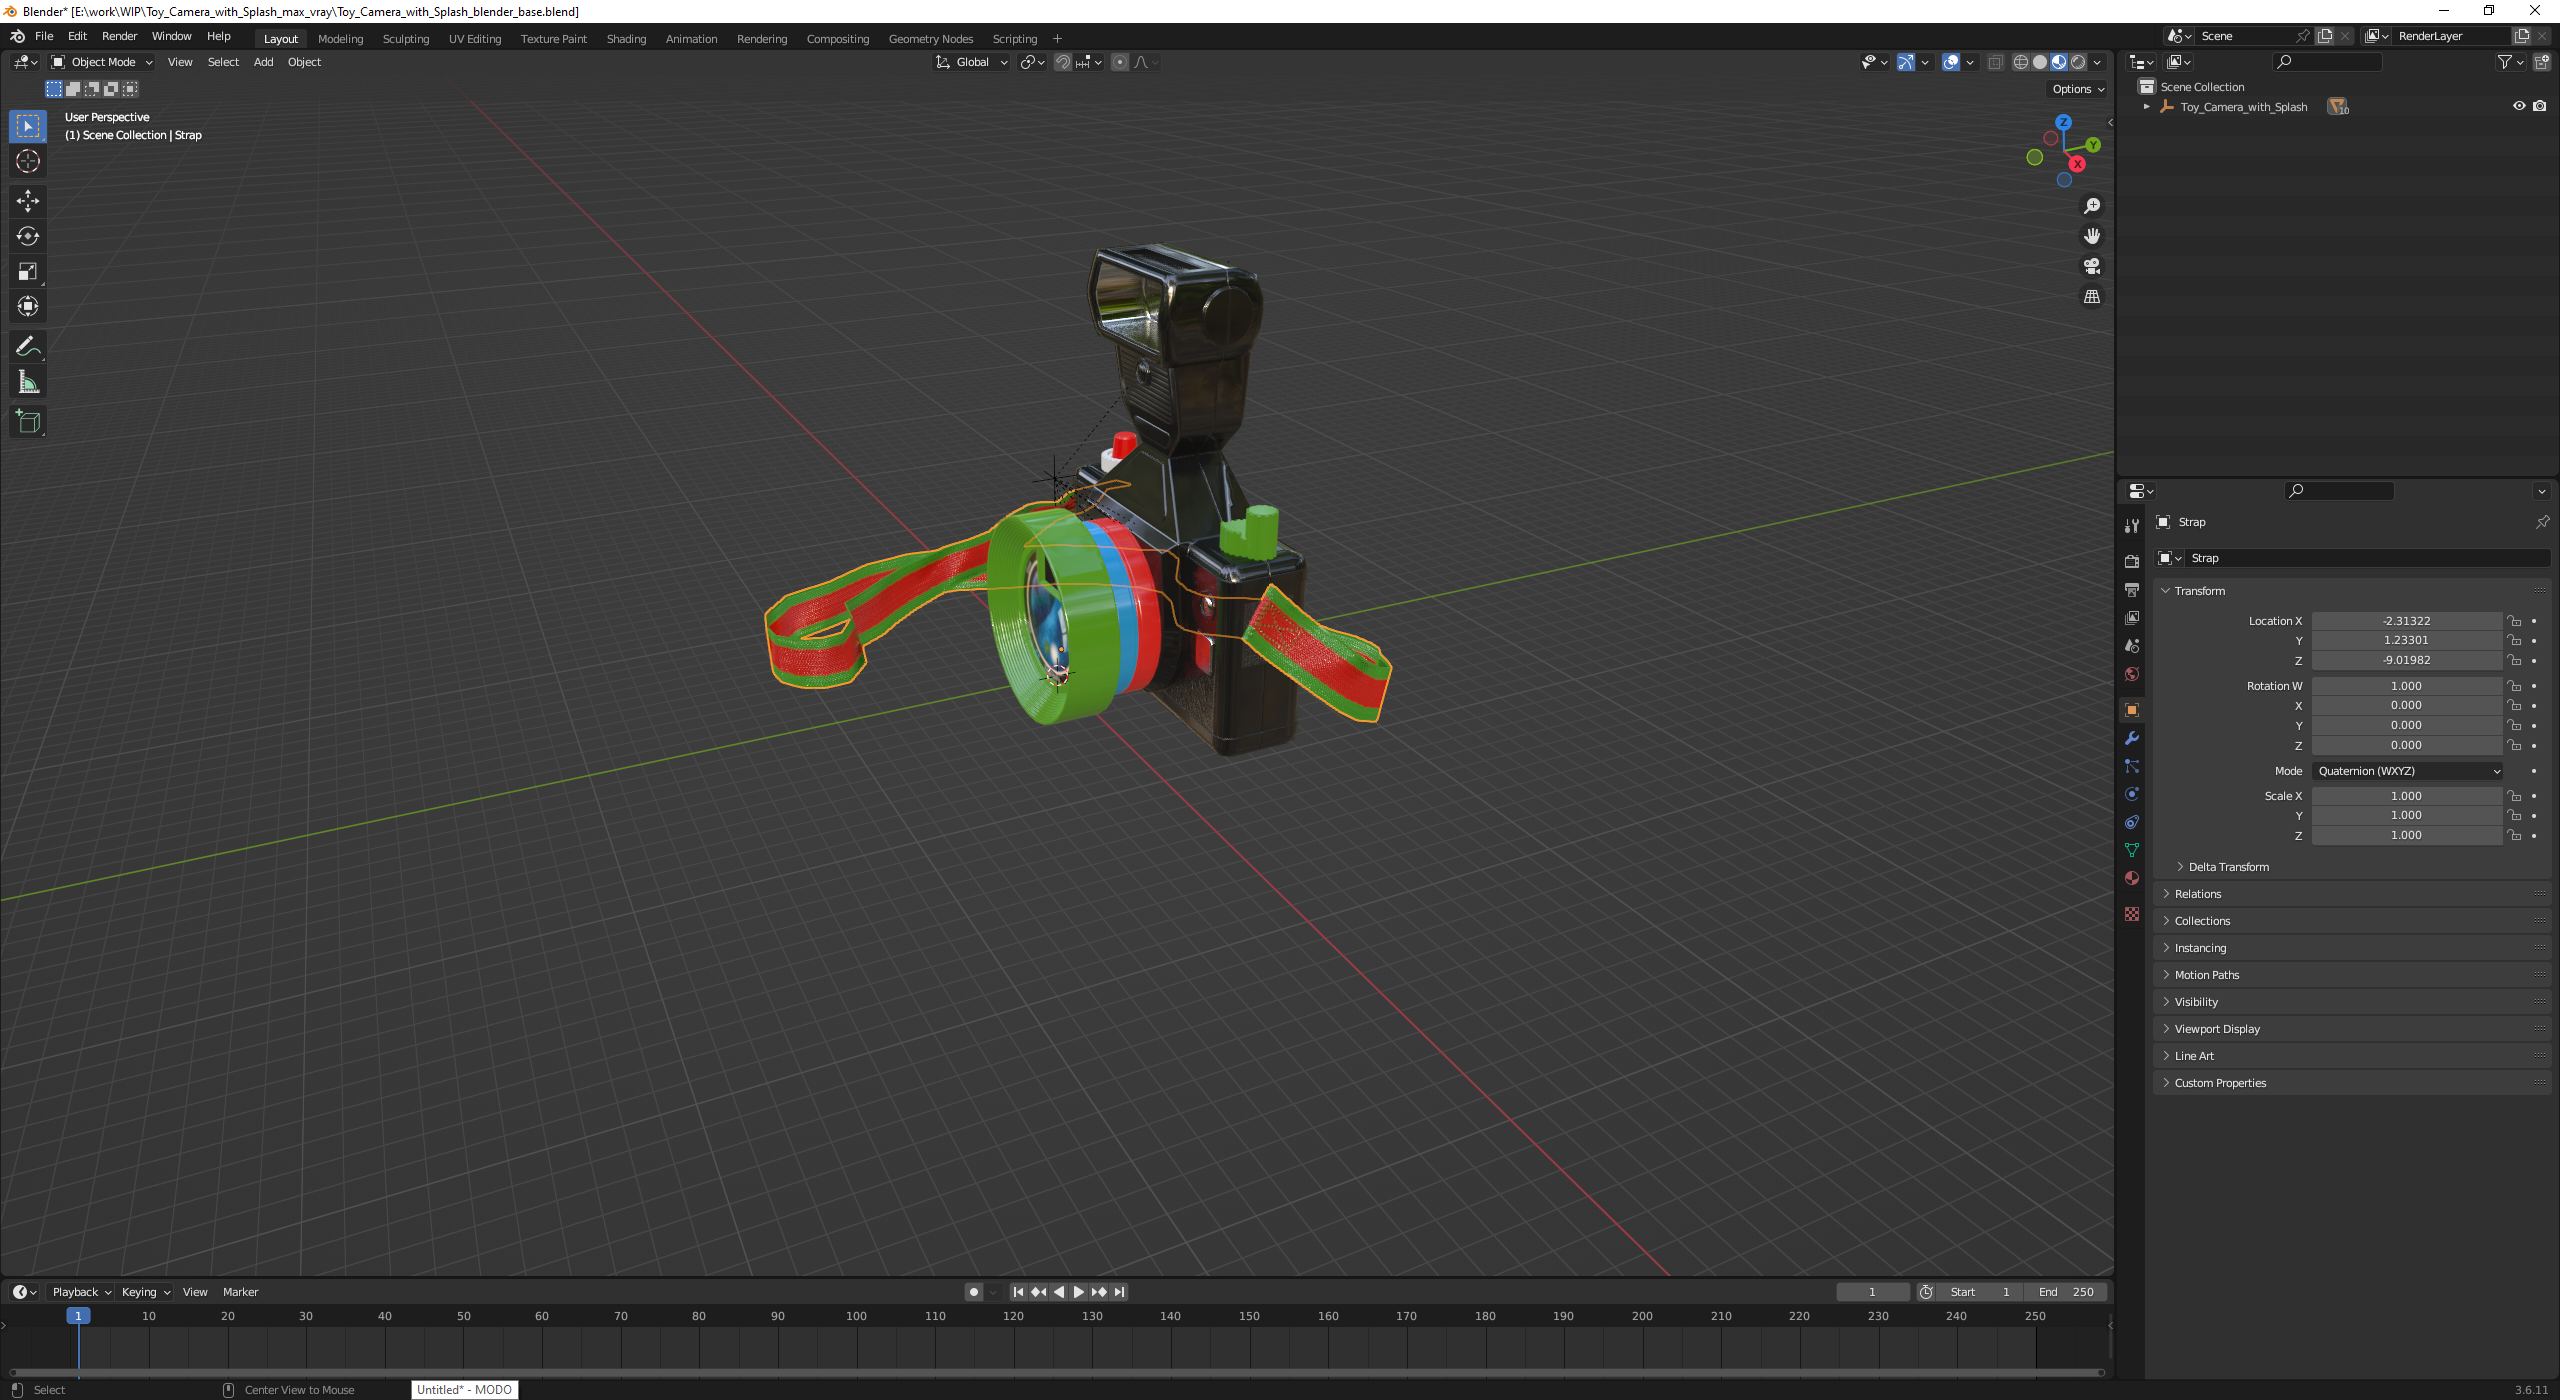This screenshot has height=1400, width=2560.
Task: Toggle X-ray display mode
Action: 1995,62
